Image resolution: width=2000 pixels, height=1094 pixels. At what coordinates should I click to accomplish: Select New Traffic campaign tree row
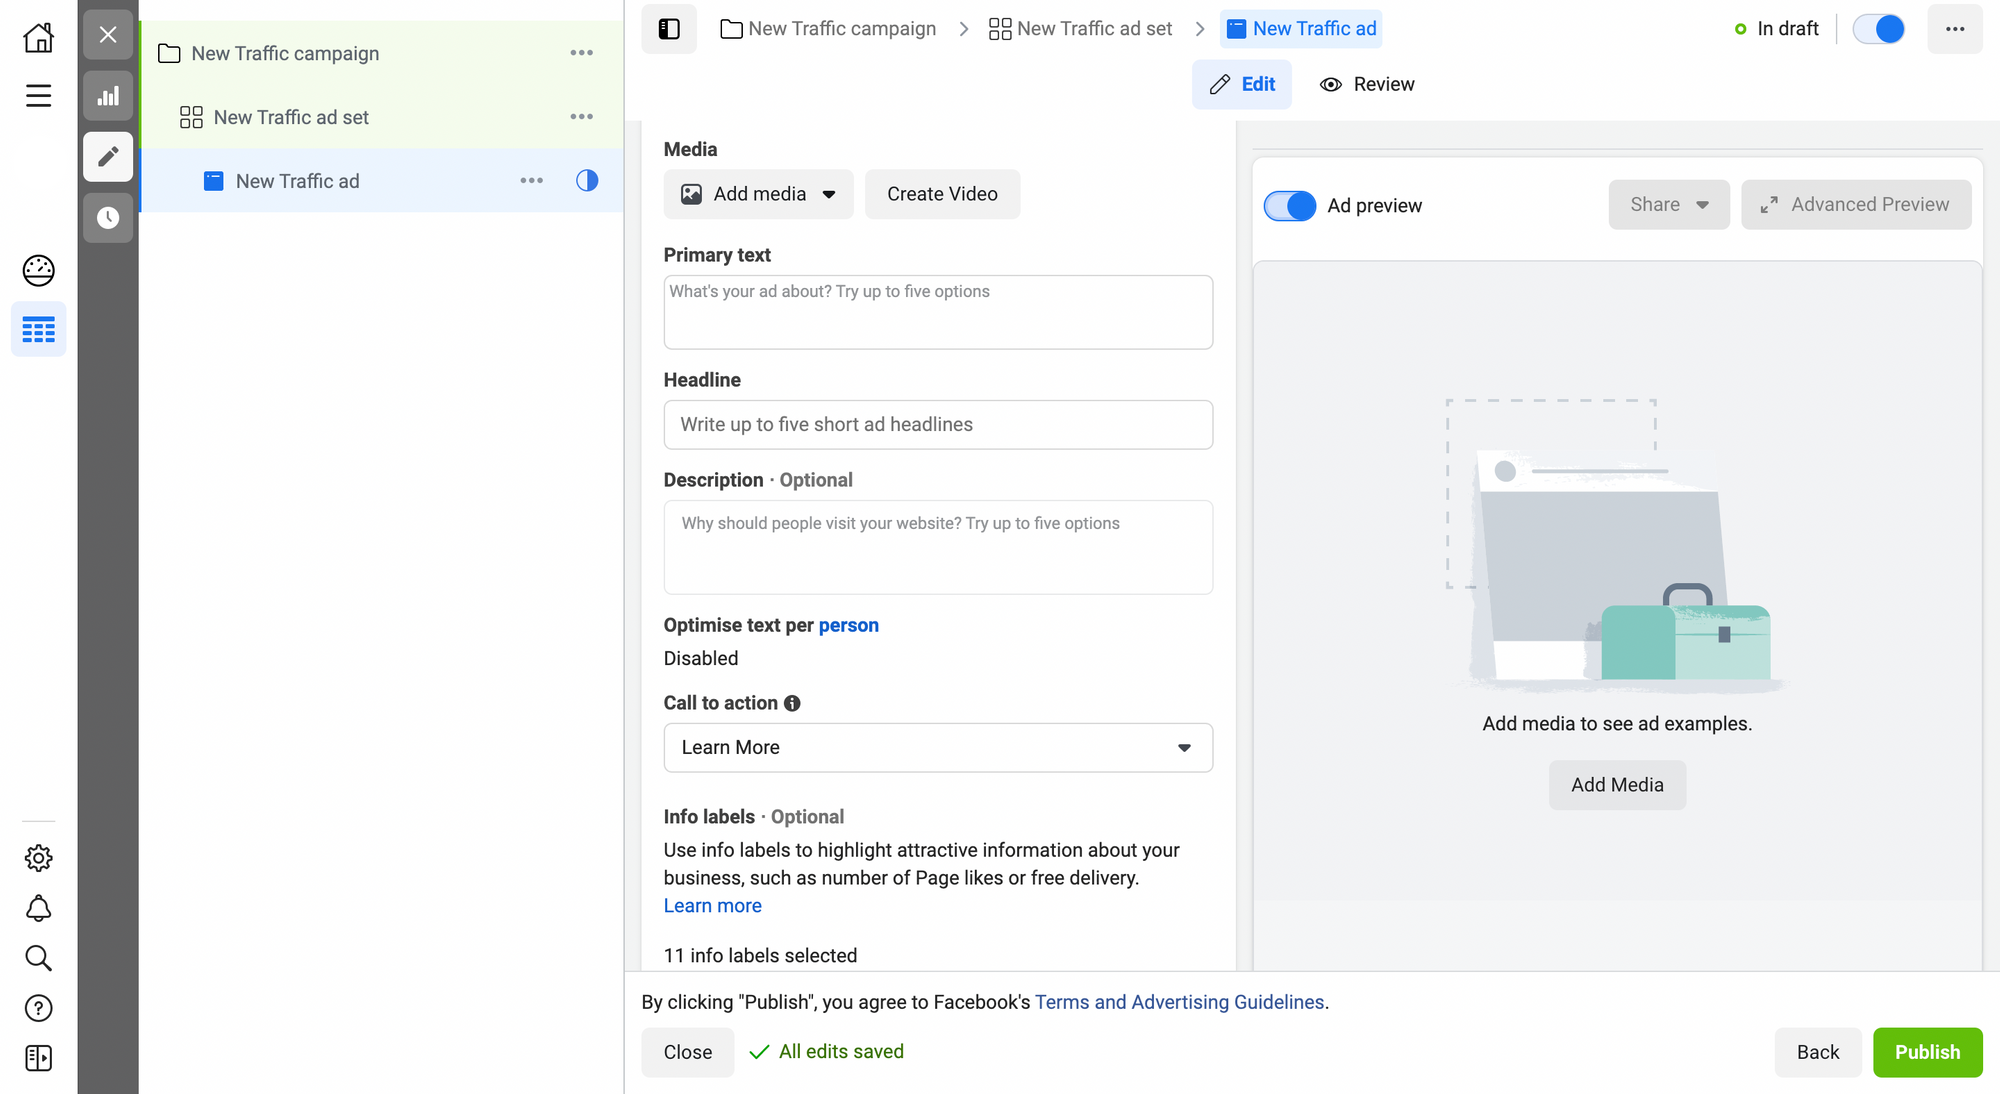pyautogui.click(x=381, y=53)
